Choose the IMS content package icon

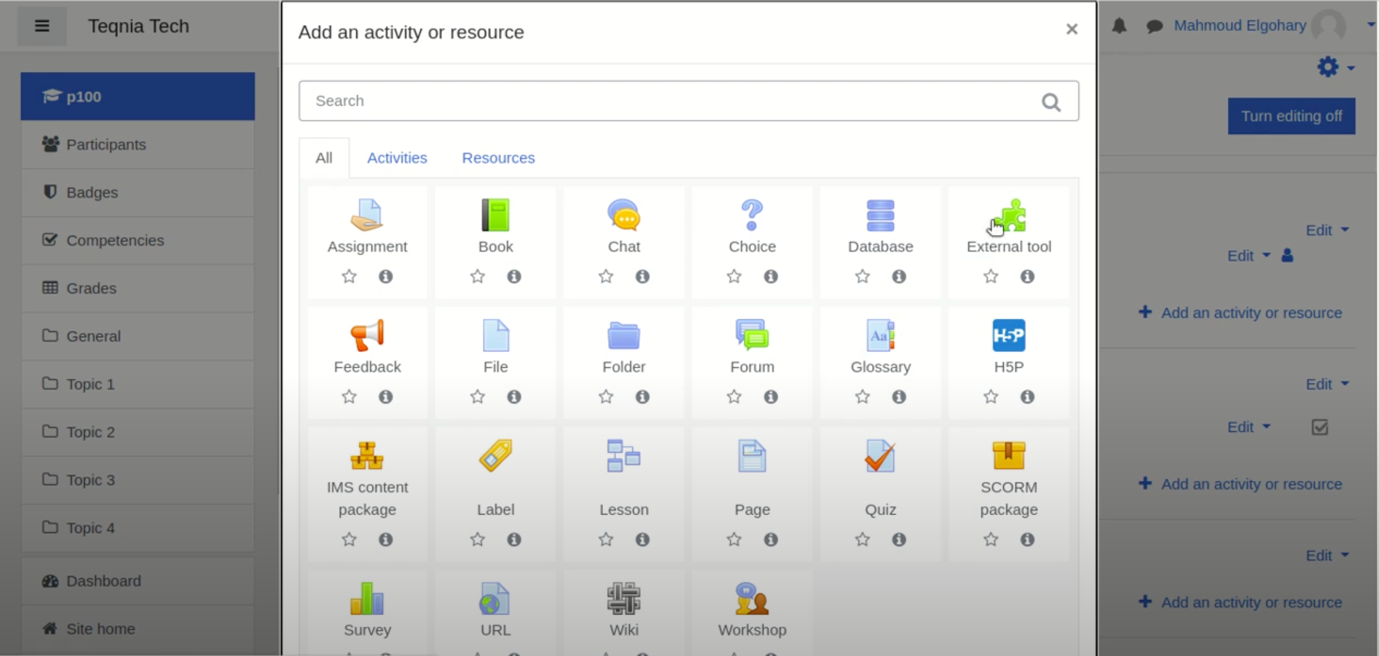[x=367, y=456]
